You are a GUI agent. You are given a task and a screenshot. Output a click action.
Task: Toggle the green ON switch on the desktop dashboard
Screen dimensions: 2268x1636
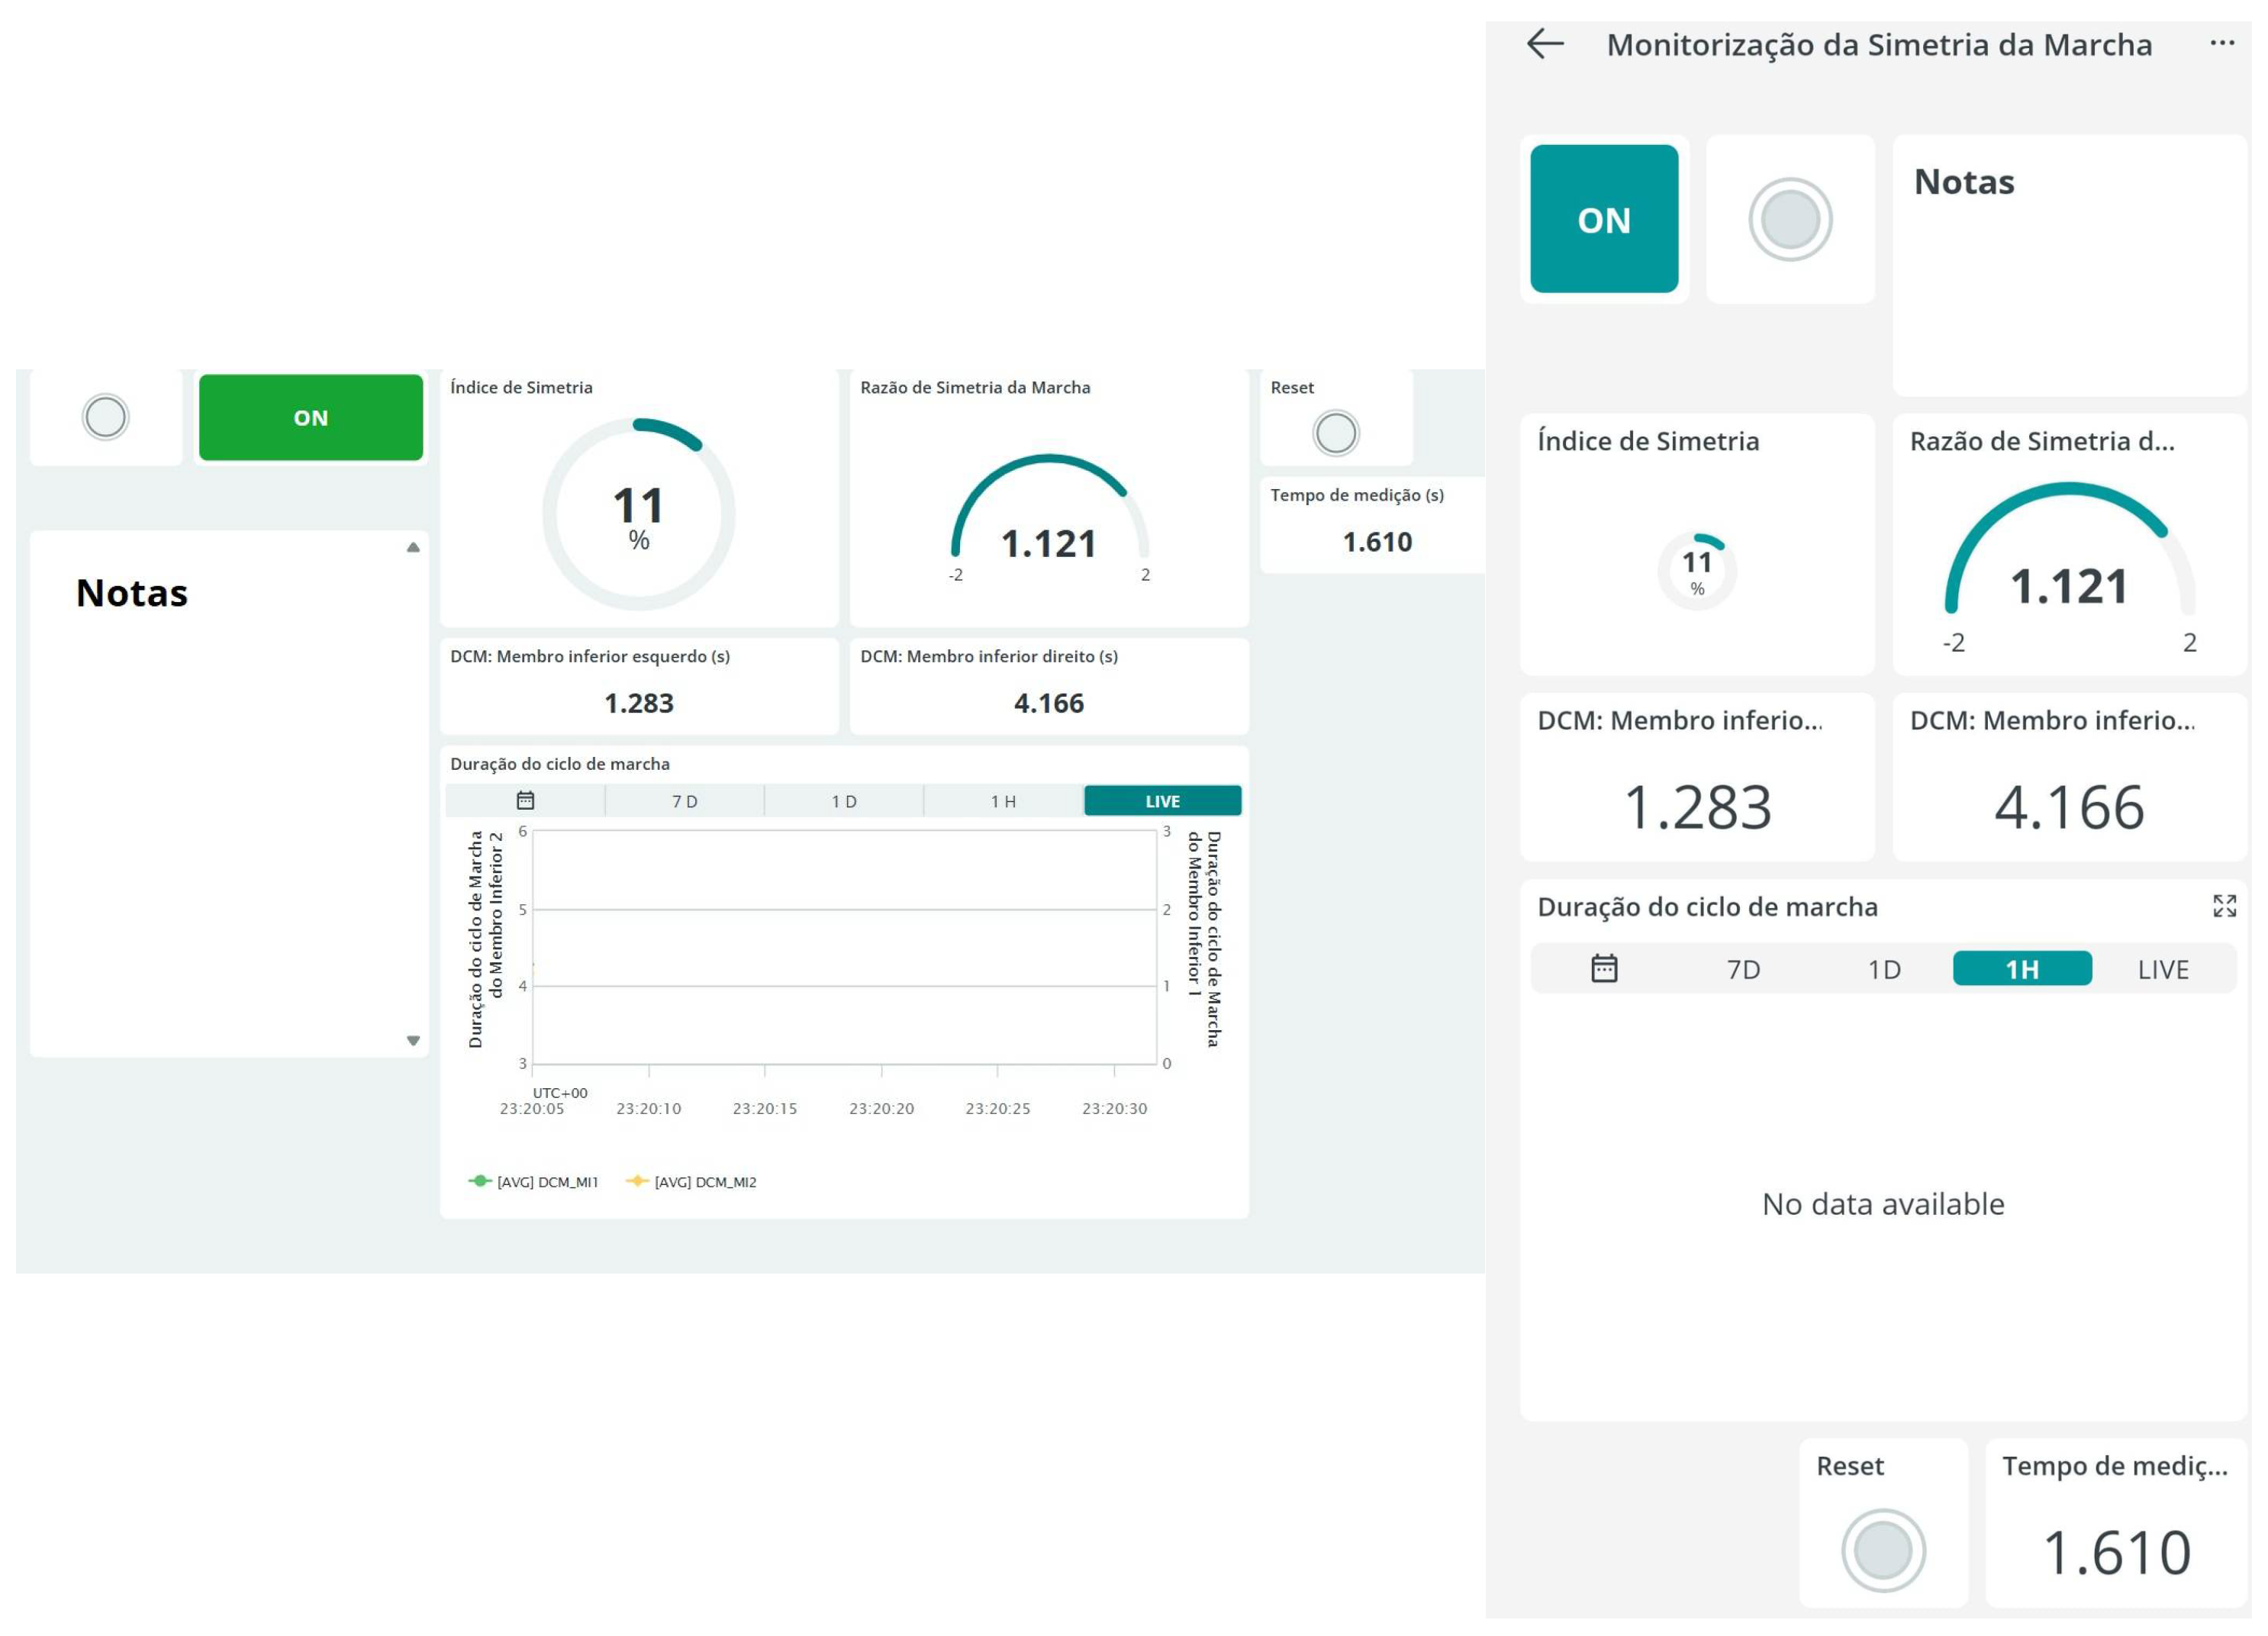[x=310, y=417]
